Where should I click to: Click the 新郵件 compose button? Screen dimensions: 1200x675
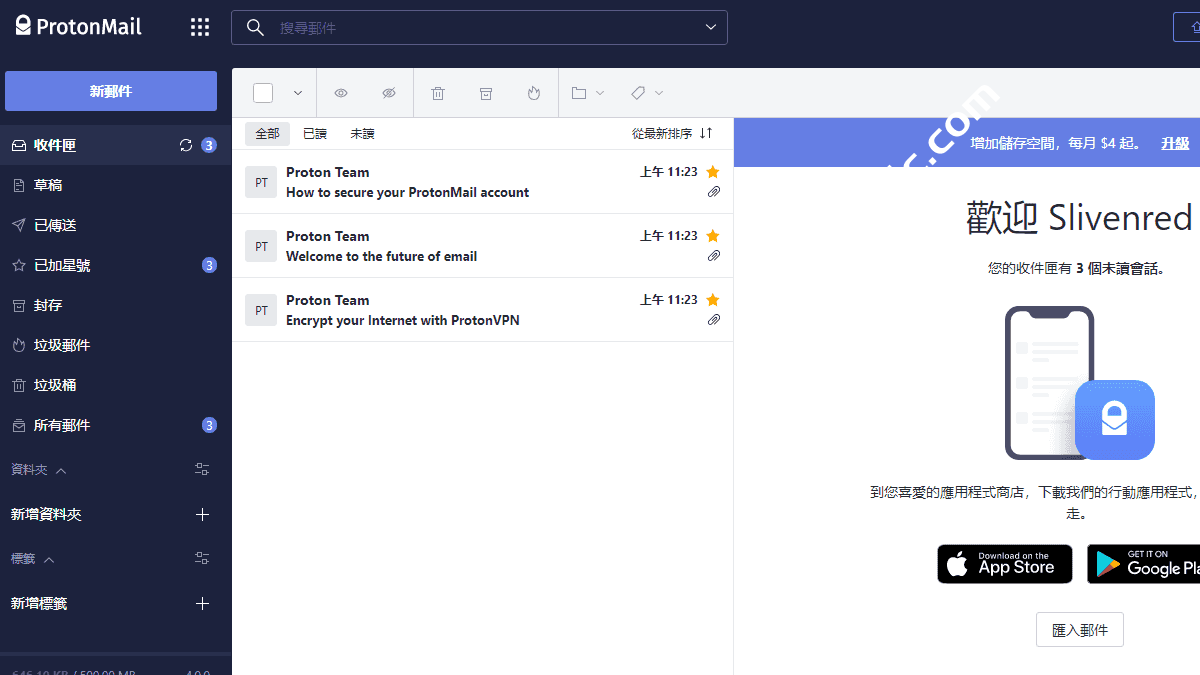coord(111,91)
